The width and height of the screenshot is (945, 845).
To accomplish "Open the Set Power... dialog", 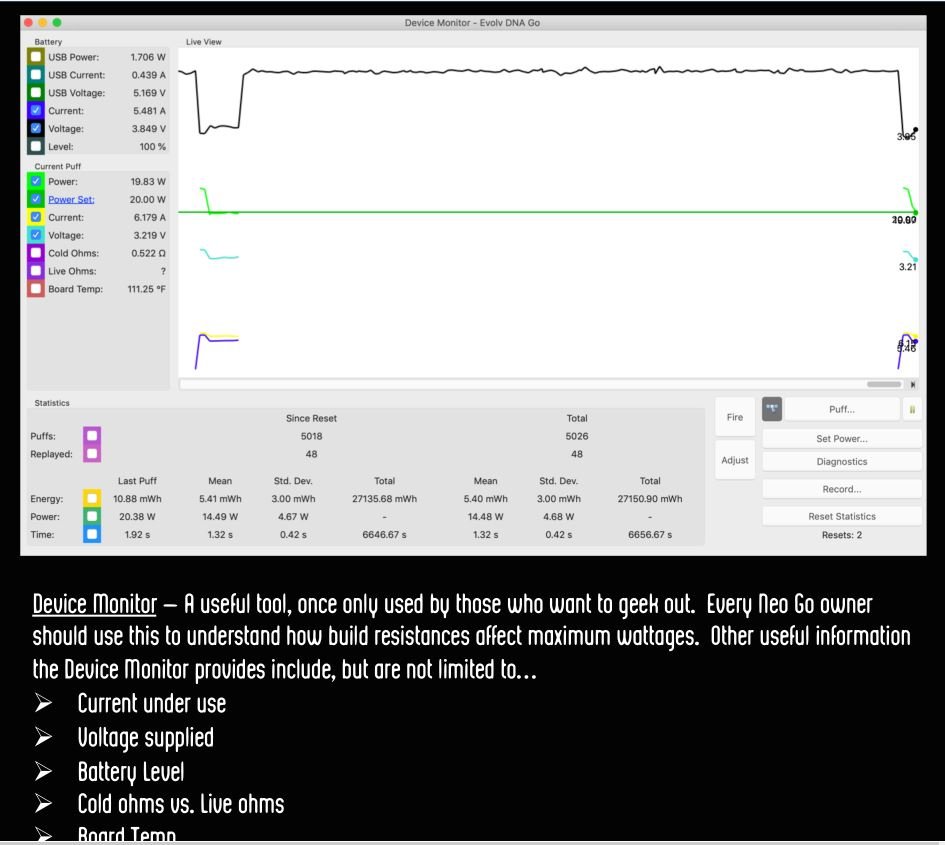I will tap(841, 438).
